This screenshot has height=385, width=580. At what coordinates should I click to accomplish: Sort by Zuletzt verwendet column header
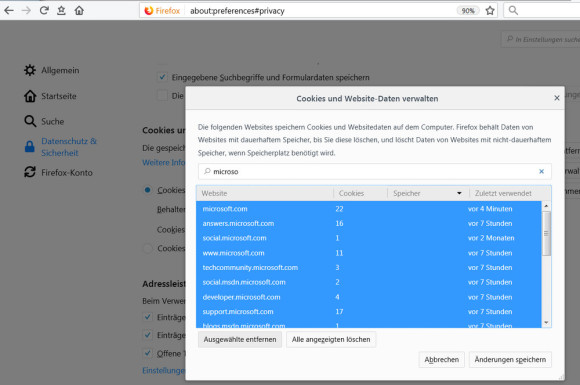(x=510, y=193)
